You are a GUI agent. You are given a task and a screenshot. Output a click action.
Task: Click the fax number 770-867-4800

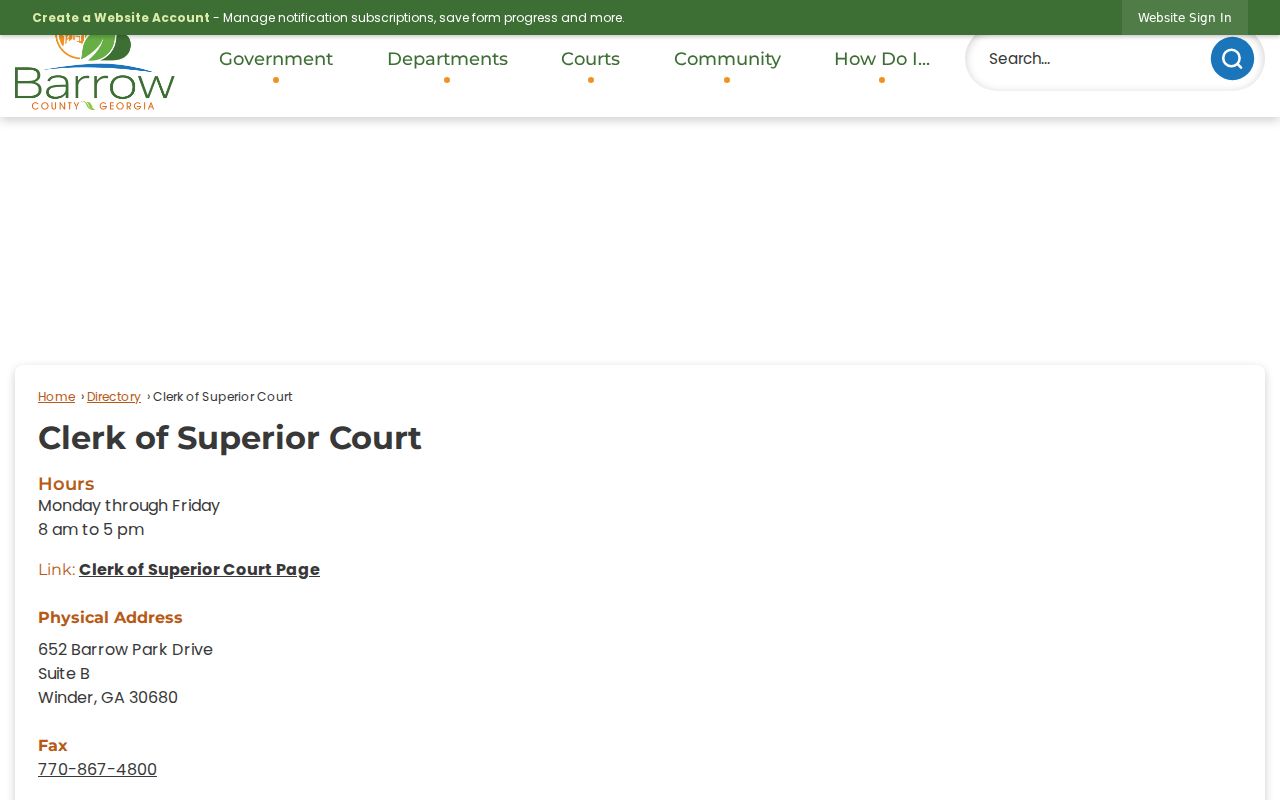click(97, 770)
